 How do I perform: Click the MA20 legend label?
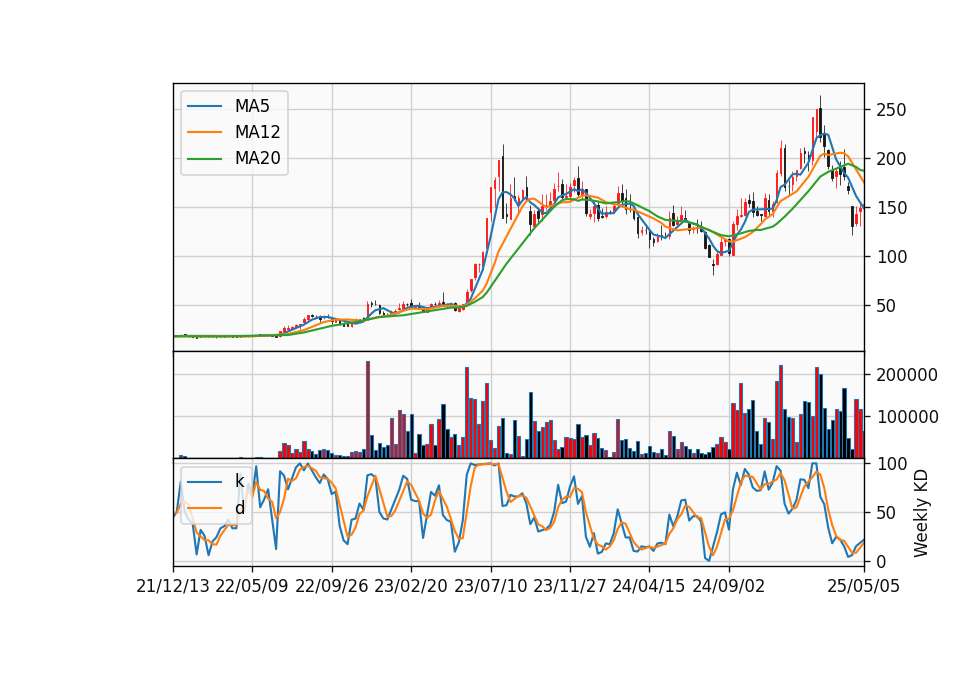tap(257, 159)
